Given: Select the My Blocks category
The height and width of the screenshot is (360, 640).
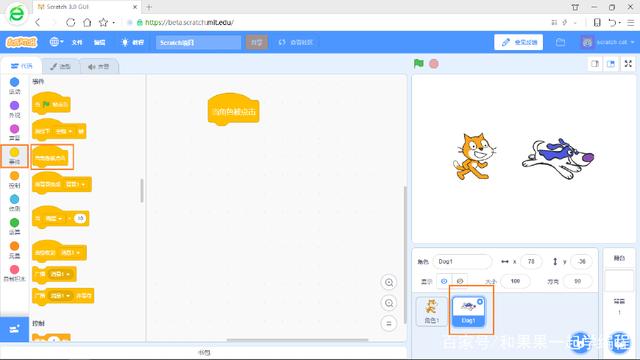Looking at the screenshot, I should pyautogui.click(x=14, y=273).
